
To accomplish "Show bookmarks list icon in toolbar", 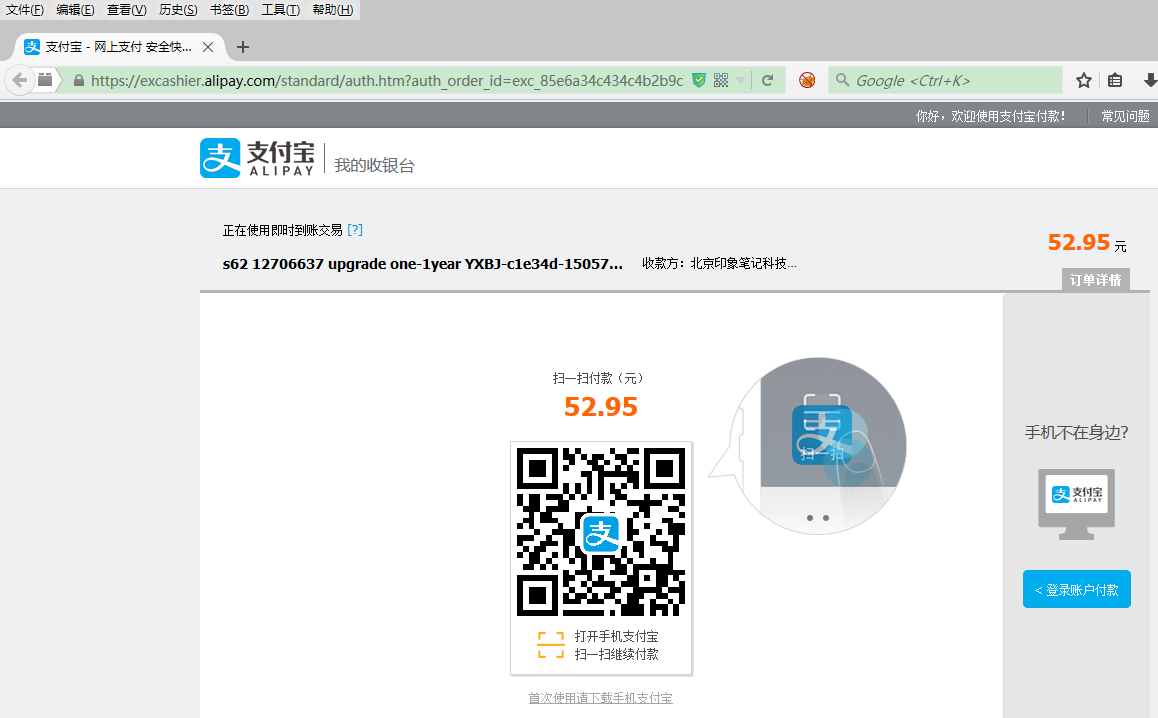I will [1115, 81].
